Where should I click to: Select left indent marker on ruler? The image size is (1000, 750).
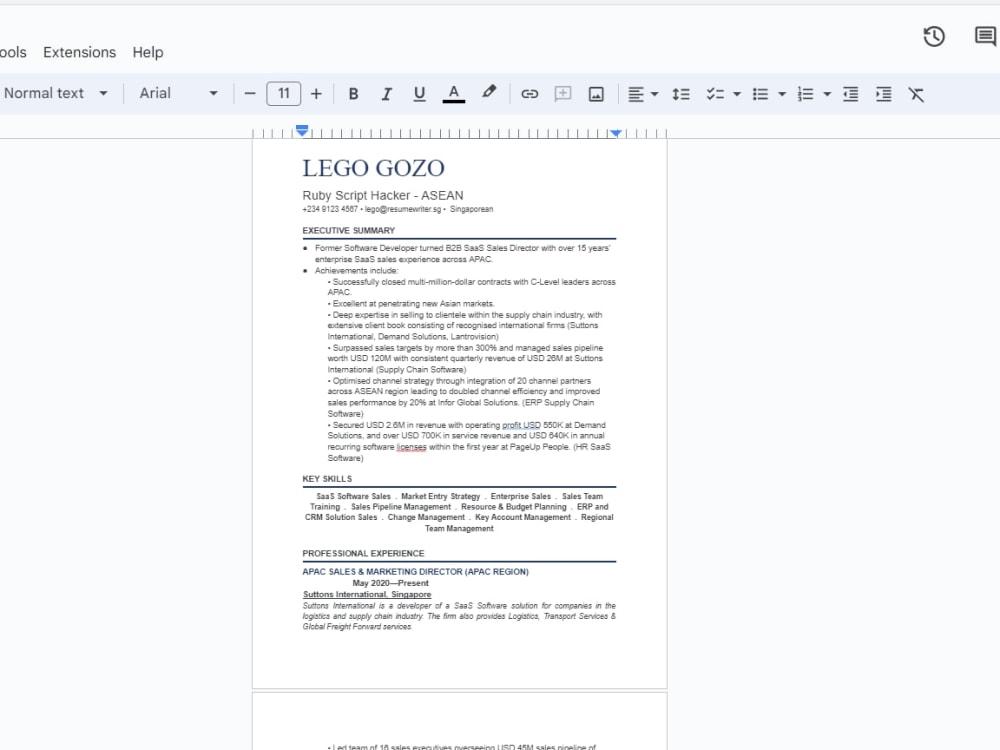[302, 131]
